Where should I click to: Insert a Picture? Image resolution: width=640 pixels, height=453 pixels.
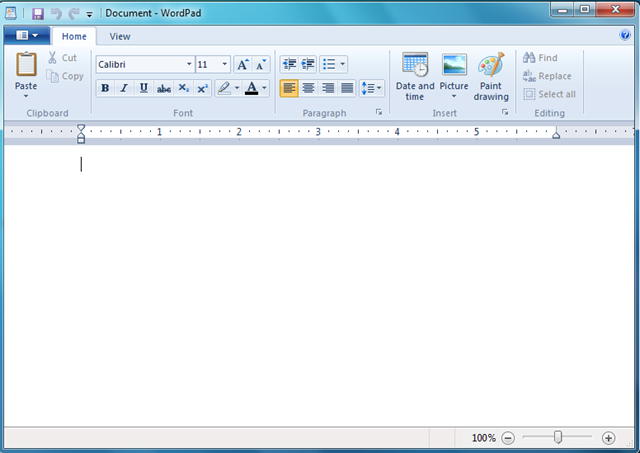point(454,72)
